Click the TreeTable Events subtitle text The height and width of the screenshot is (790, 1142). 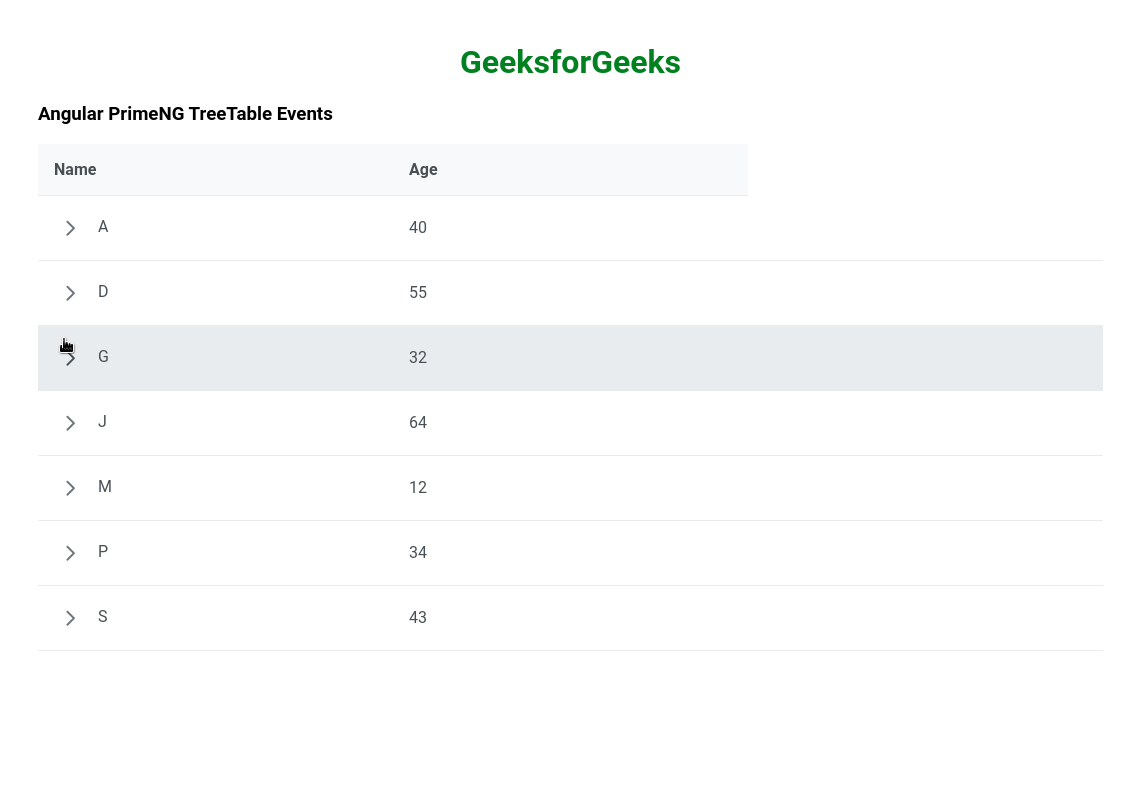(x=185, y=114)
